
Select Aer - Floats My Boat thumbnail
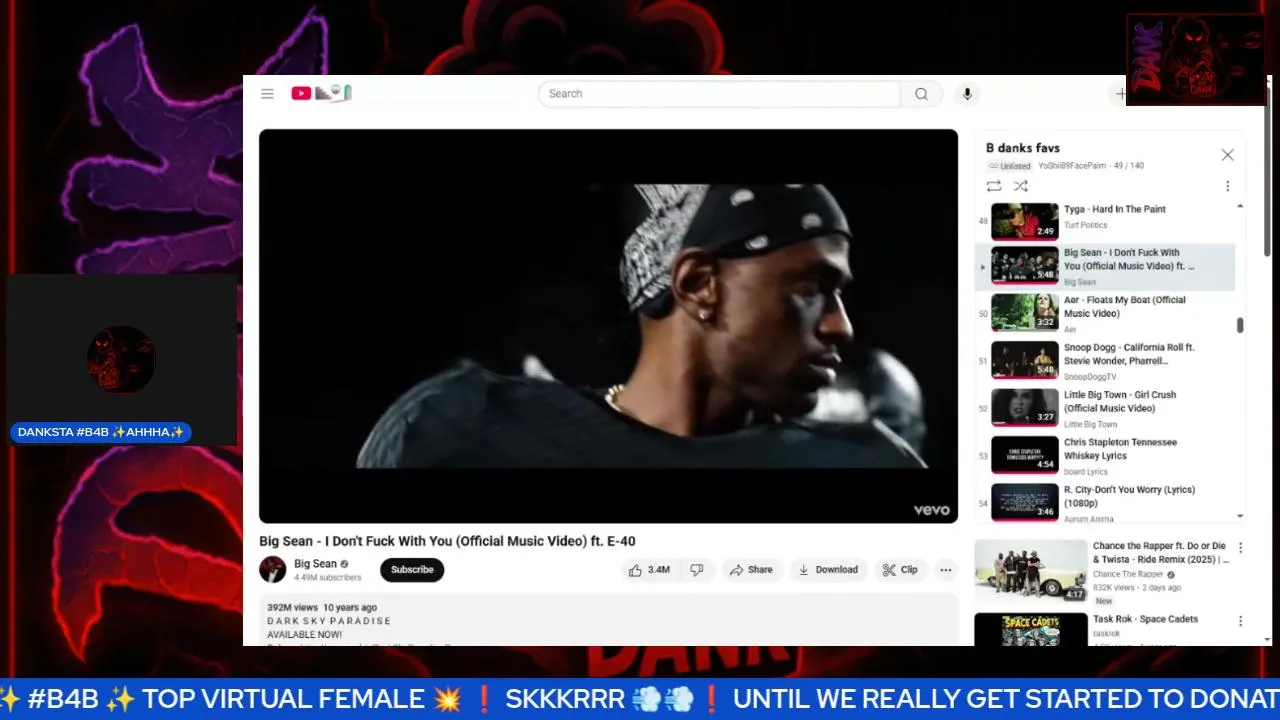[x=1024, y=312]
